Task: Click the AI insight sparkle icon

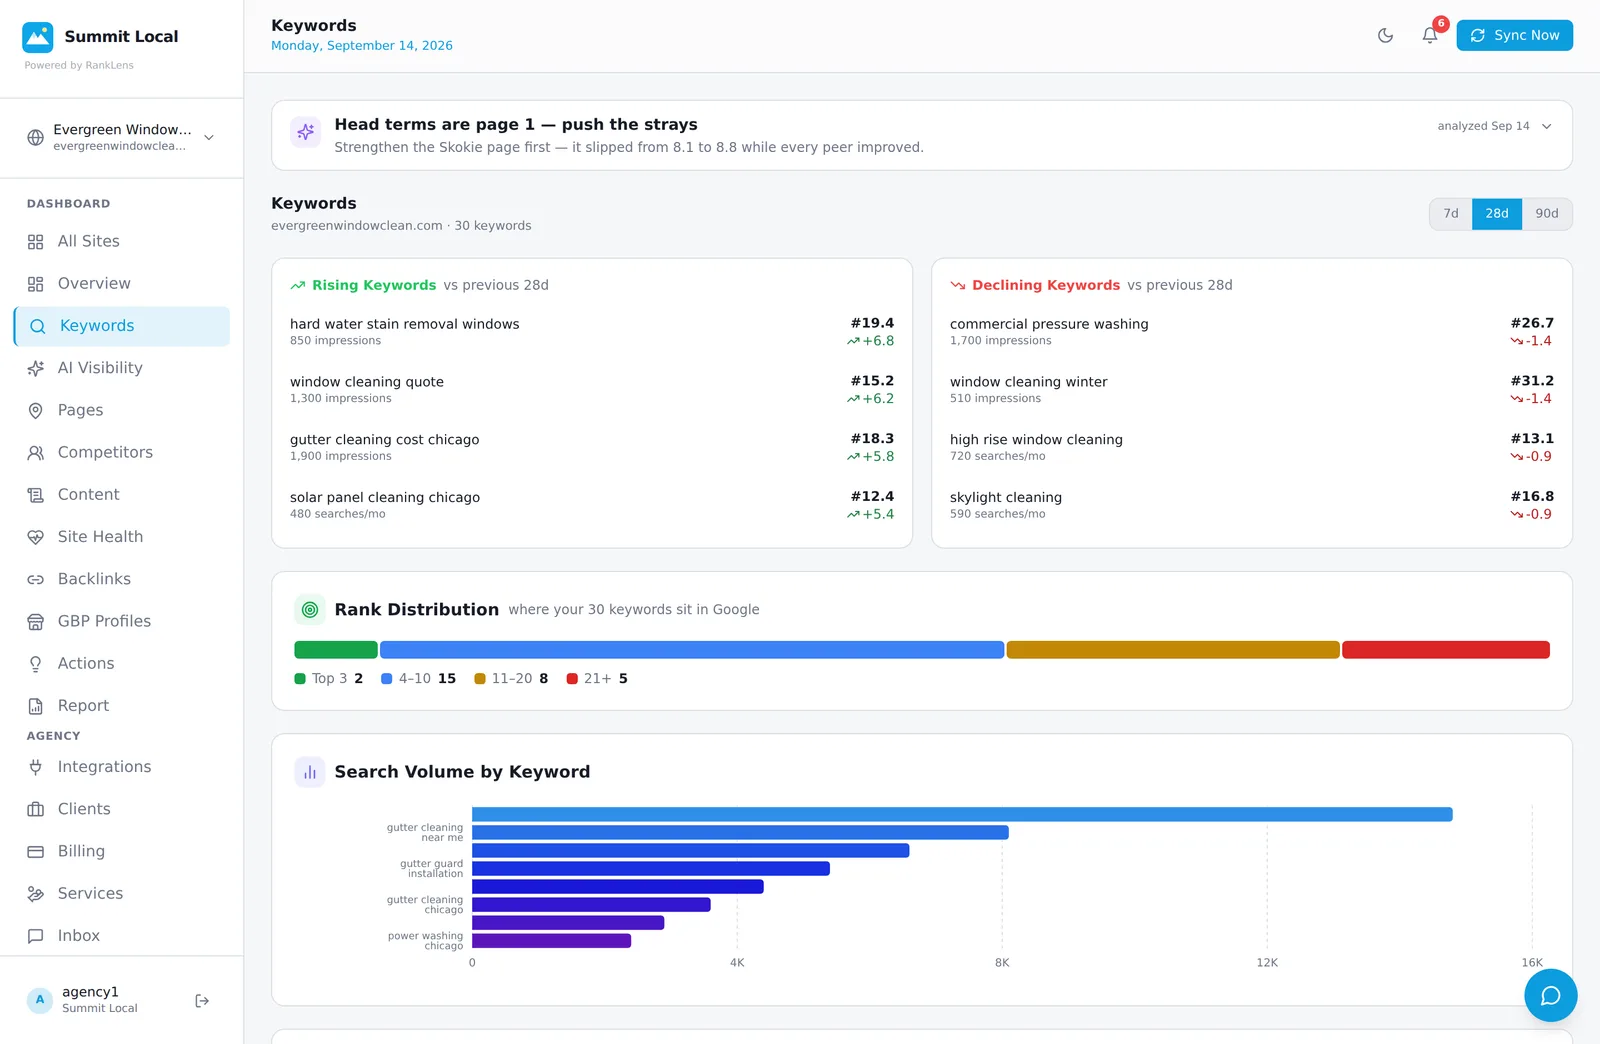Action: [306, 131]
